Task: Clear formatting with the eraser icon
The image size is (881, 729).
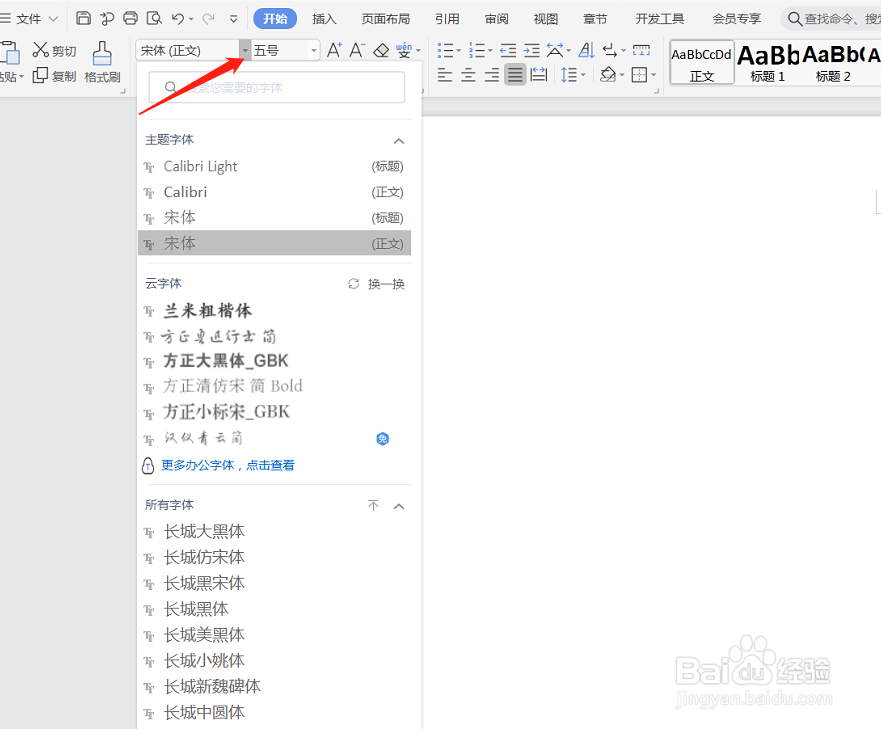Action: [x=383, y=49]
